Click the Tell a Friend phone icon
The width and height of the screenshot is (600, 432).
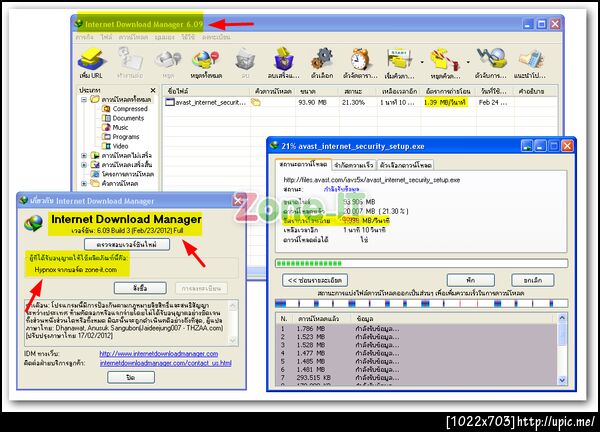click(x=531, y=59)
